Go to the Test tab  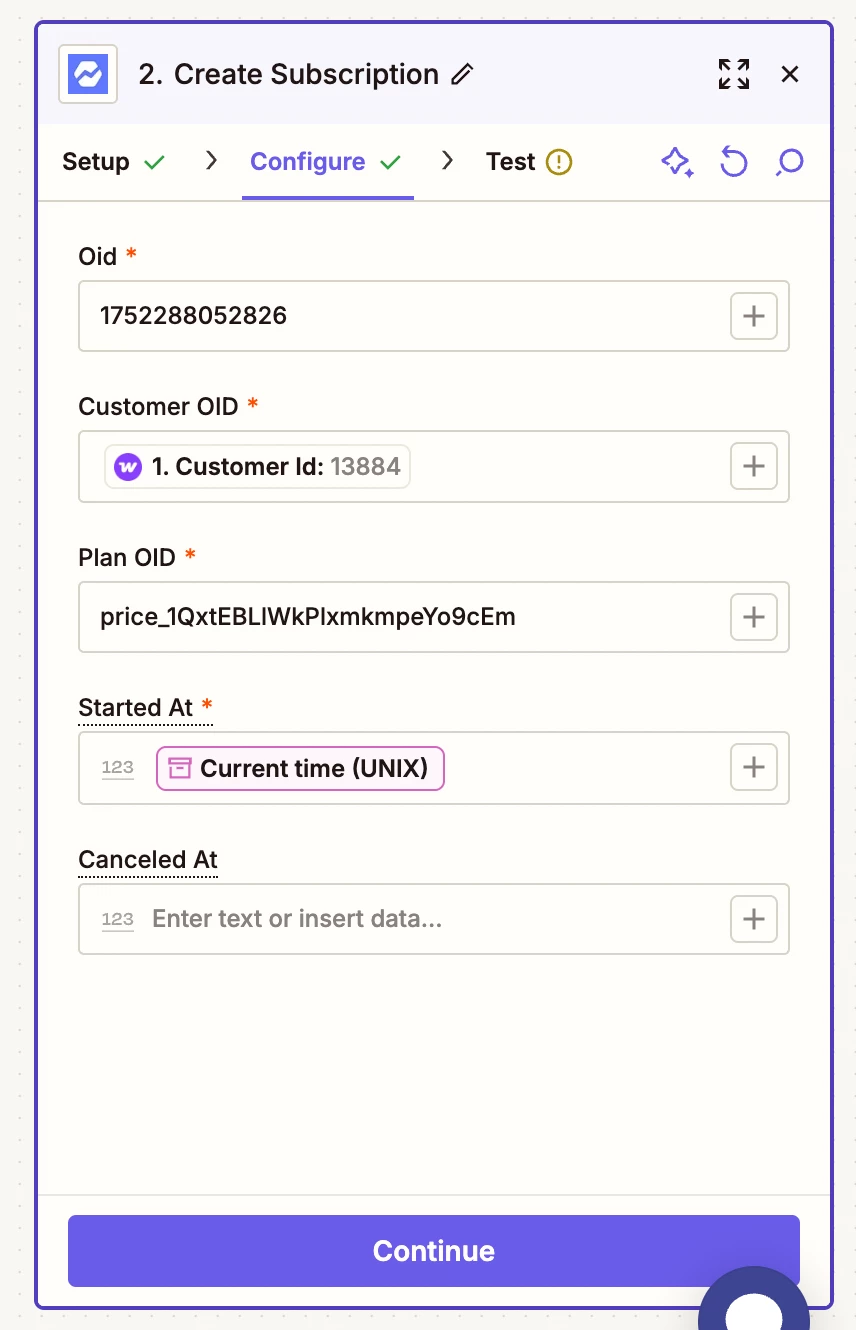[529, 162]
